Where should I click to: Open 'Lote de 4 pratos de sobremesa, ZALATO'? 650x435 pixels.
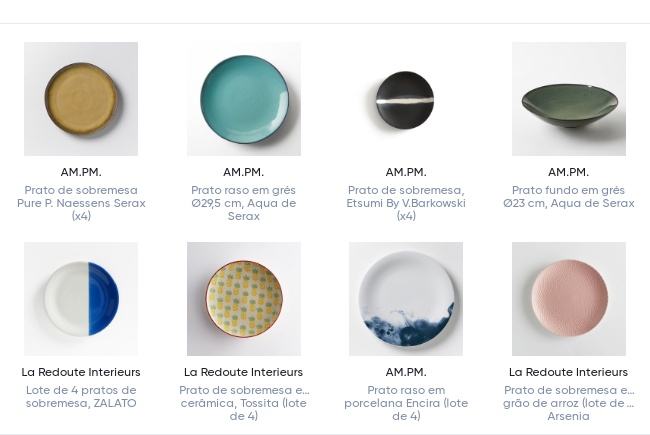pyautogui.click(x=81, y=397)
